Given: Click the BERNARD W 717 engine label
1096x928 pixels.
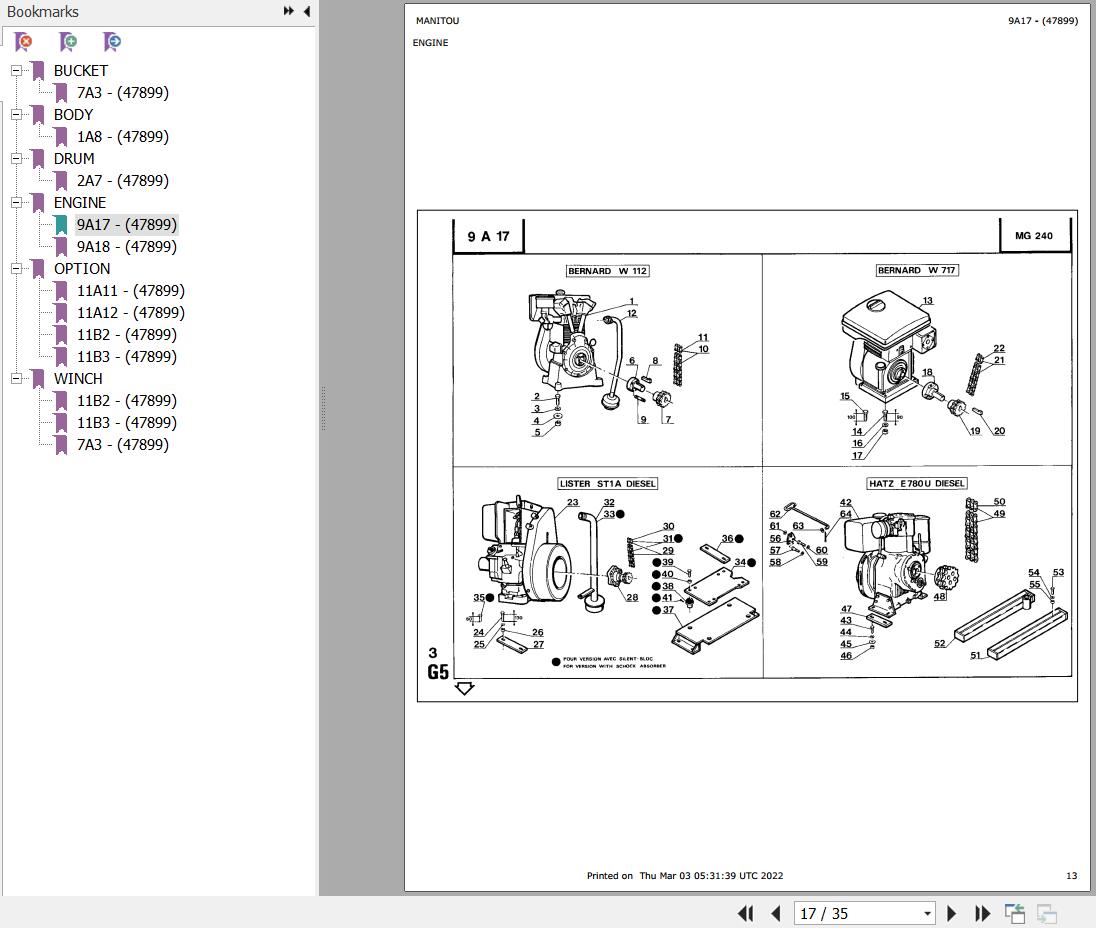Looking at the screenshot, I should click(917, 270).
